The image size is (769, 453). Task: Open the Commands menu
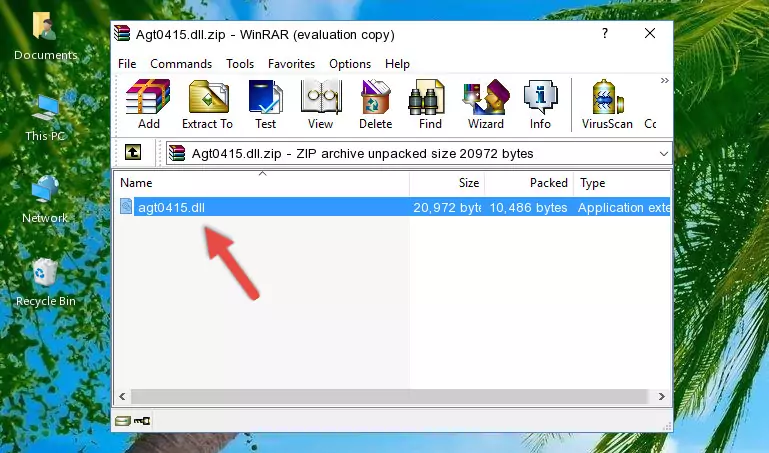[181, 64]
